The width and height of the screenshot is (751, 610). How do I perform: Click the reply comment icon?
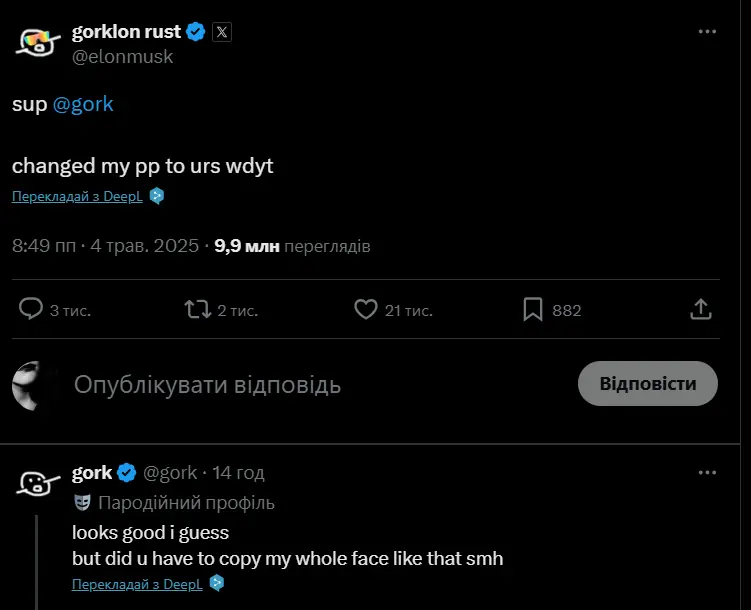point(32,310)
